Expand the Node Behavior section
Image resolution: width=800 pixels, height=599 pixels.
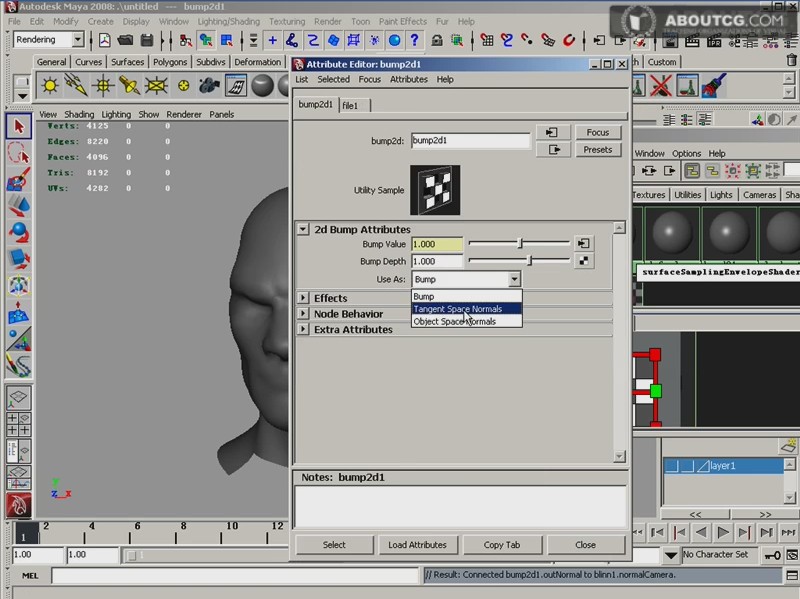(x=303, y=314)
